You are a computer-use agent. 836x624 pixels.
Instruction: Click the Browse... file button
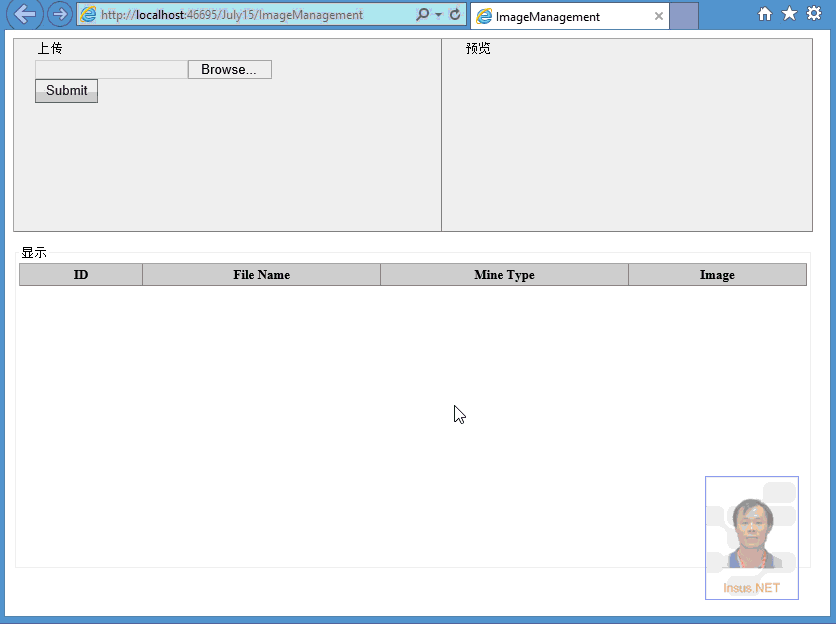pyautogui.click(x=229, y=69)
